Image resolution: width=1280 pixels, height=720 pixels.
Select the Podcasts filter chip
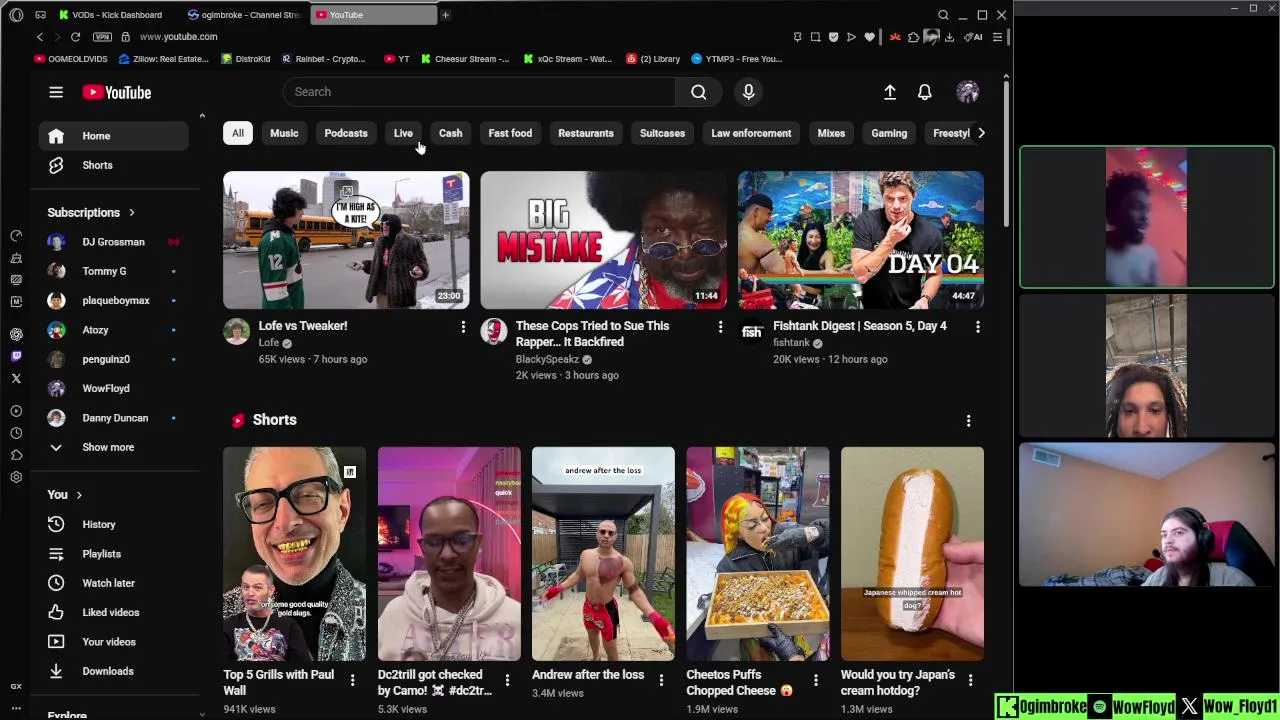(x=346, y=133)
